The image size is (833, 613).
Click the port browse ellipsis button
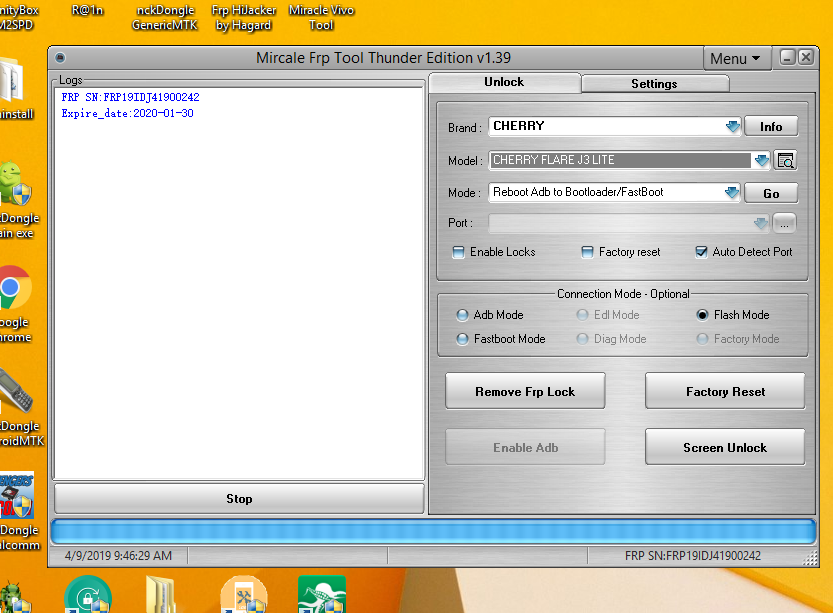[784, 223]
